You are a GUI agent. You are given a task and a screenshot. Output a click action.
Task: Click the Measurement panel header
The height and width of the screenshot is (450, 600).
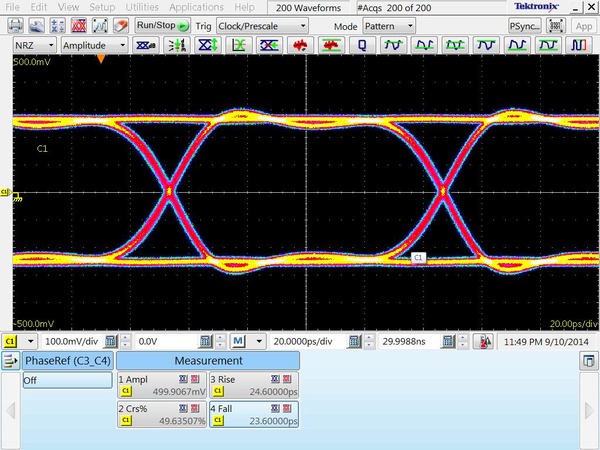pos(208,360)
